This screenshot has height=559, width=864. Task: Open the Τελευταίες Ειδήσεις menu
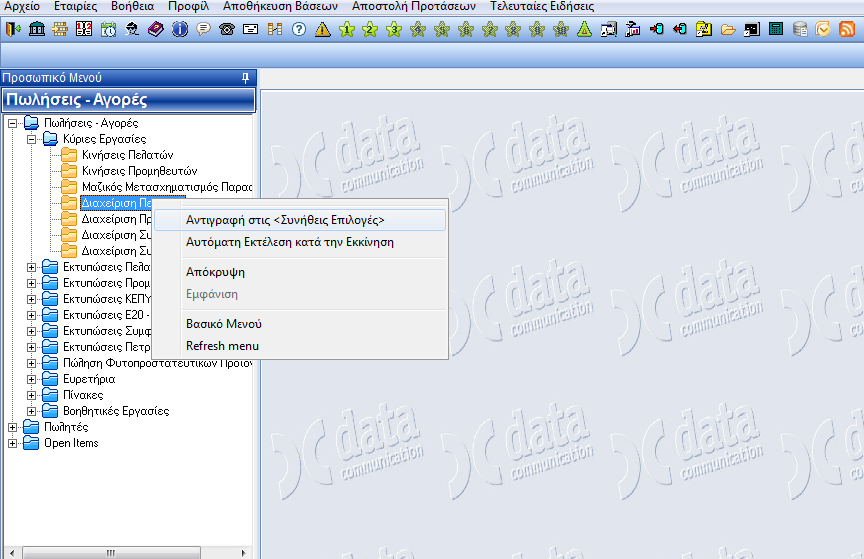click(x=542, y=6)
